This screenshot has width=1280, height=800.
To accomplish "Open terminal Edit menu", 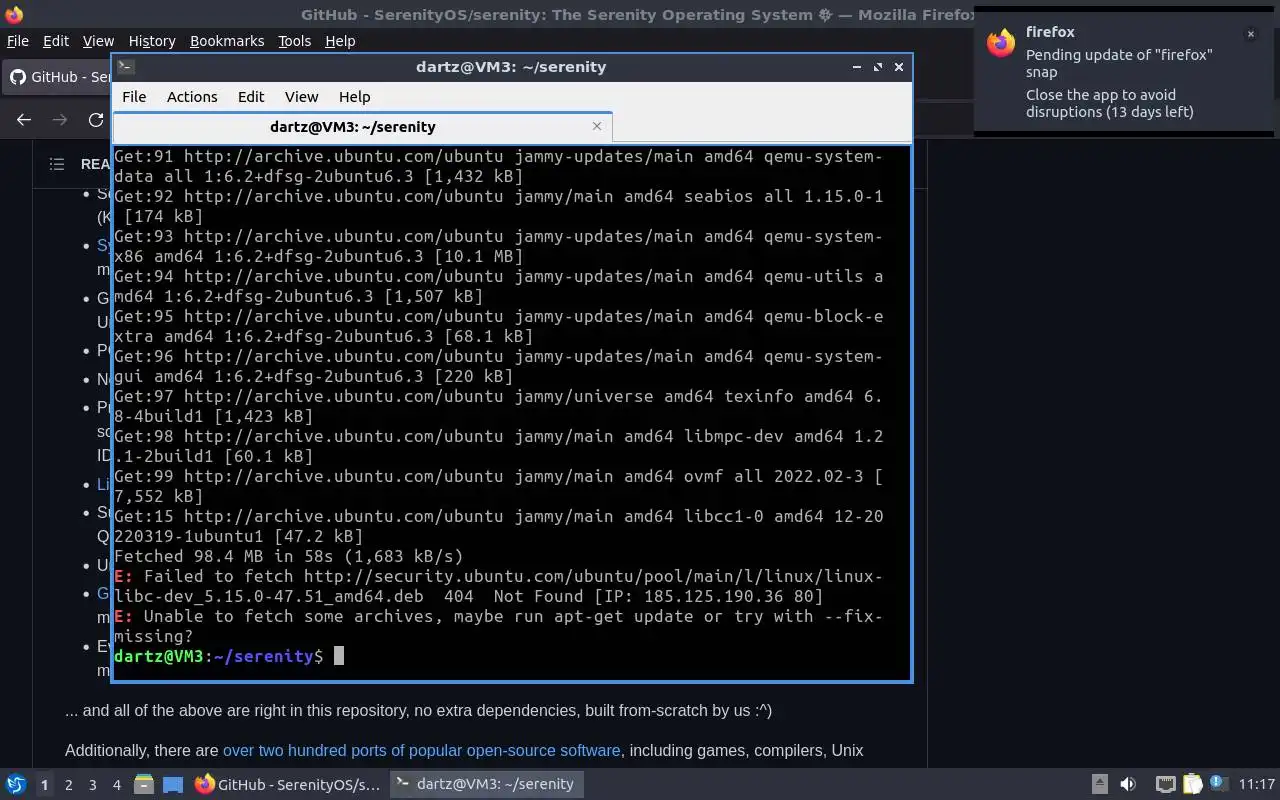I will (x=251, y=97).
